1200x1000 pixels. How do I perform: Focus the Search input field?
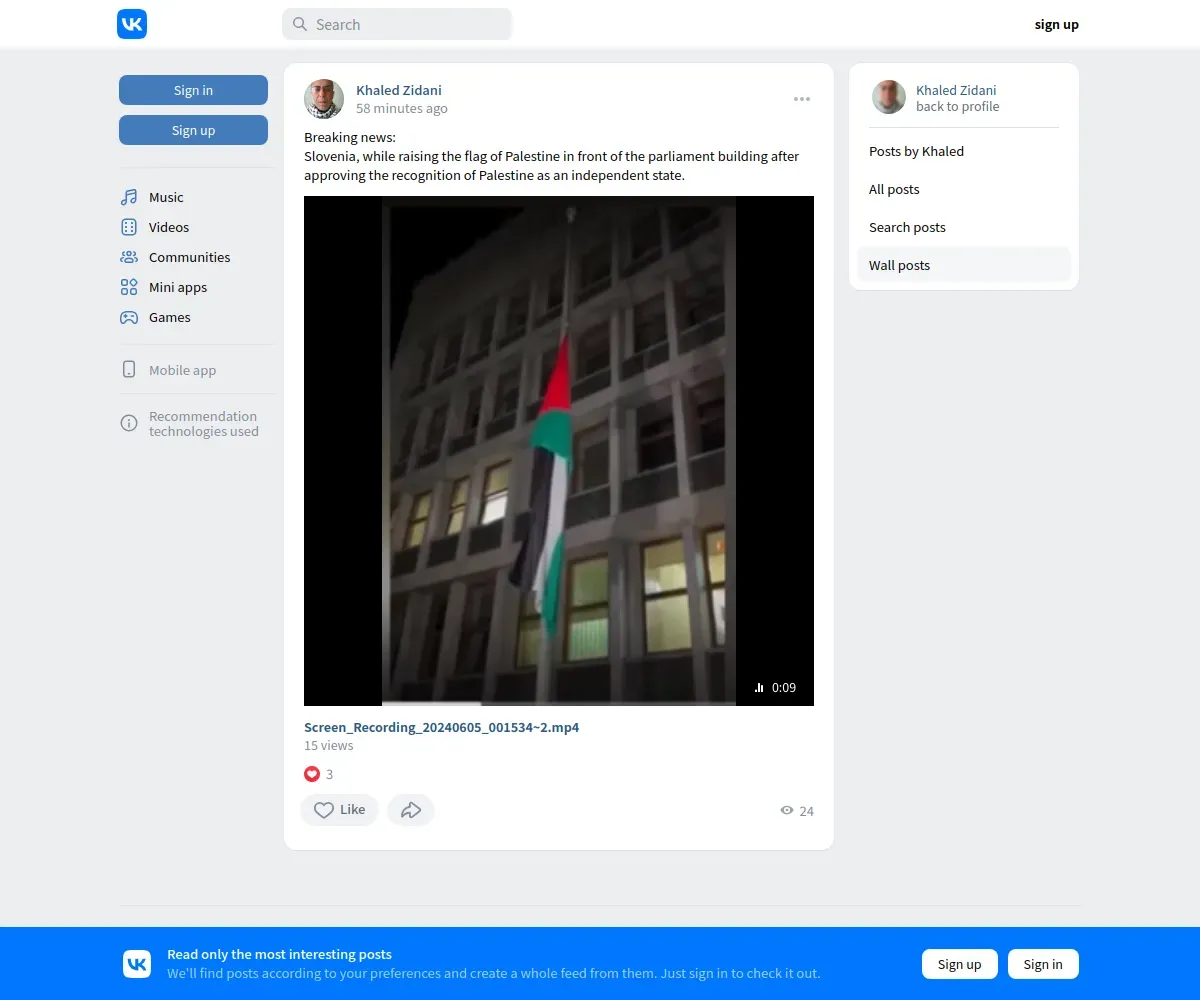tap(397, 25)
